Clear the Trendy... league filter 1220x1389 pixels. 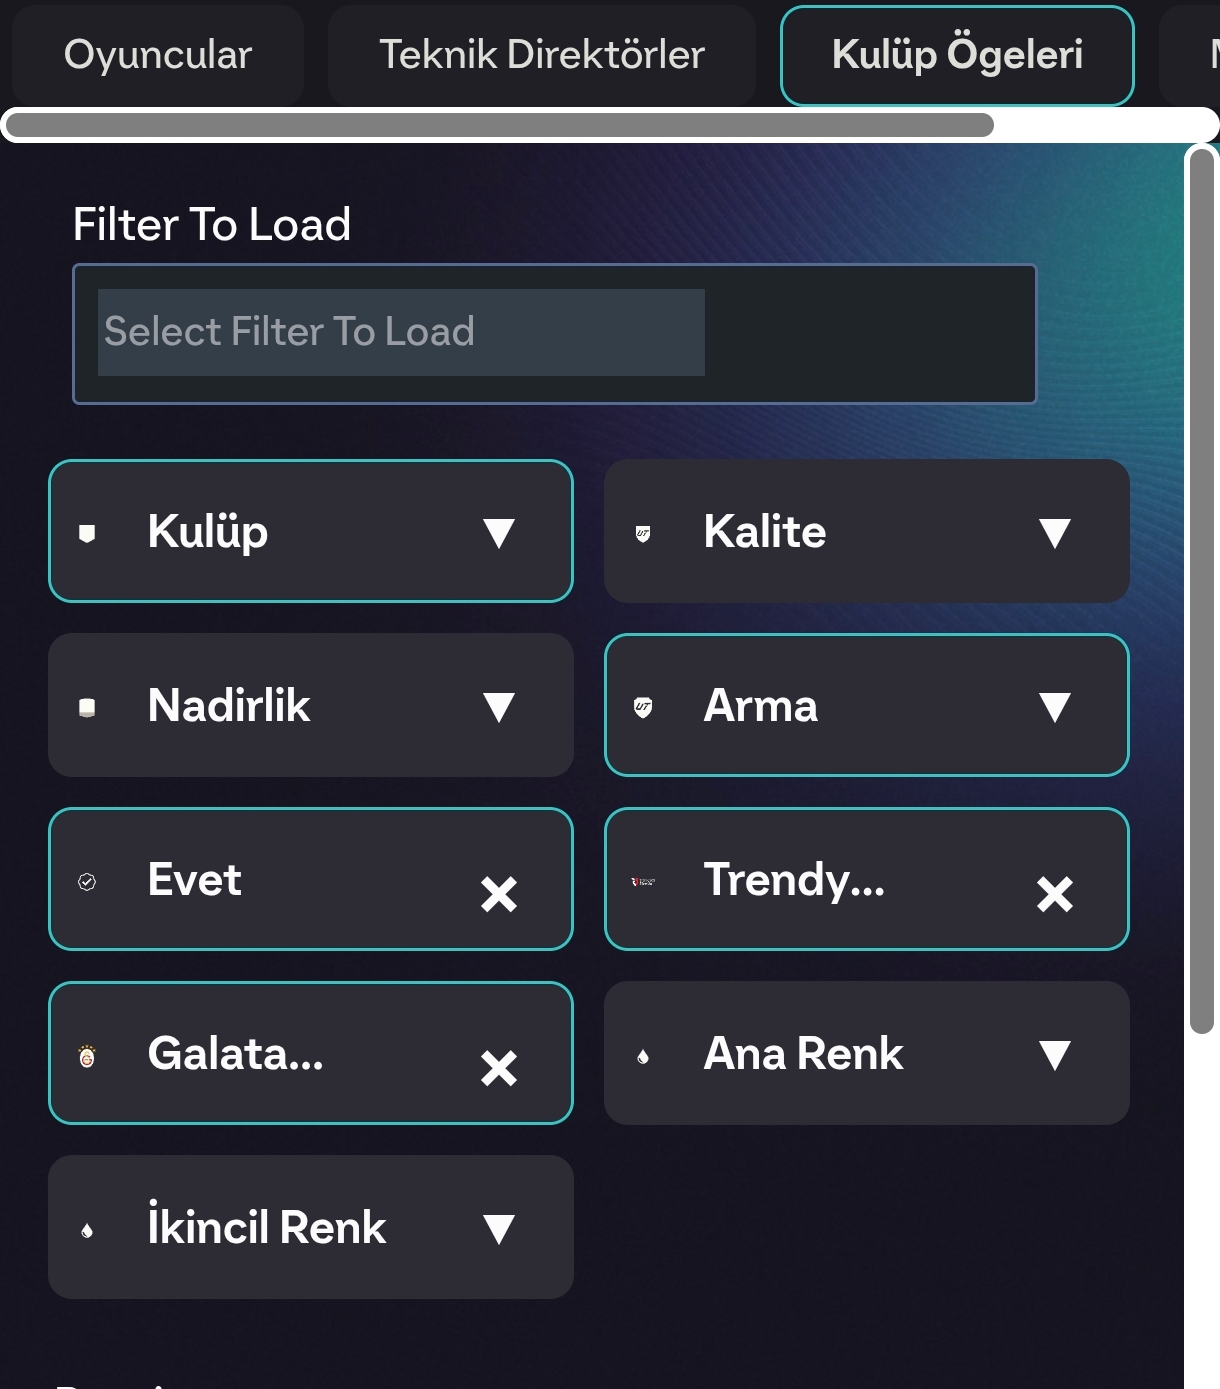[x=1054, y=893]
